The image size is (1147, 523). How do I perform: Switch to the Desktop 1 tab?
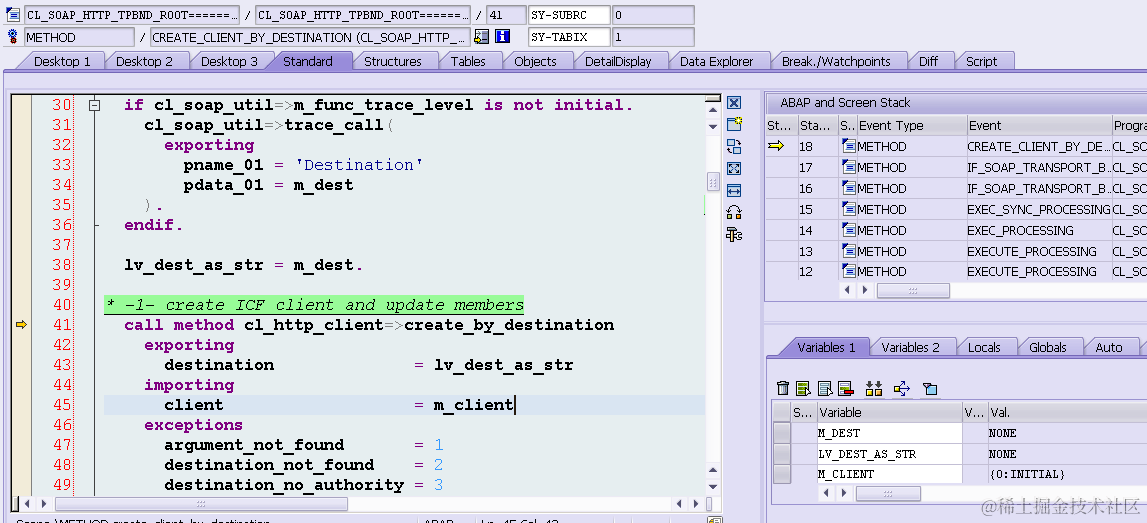(x=62, y=61)
